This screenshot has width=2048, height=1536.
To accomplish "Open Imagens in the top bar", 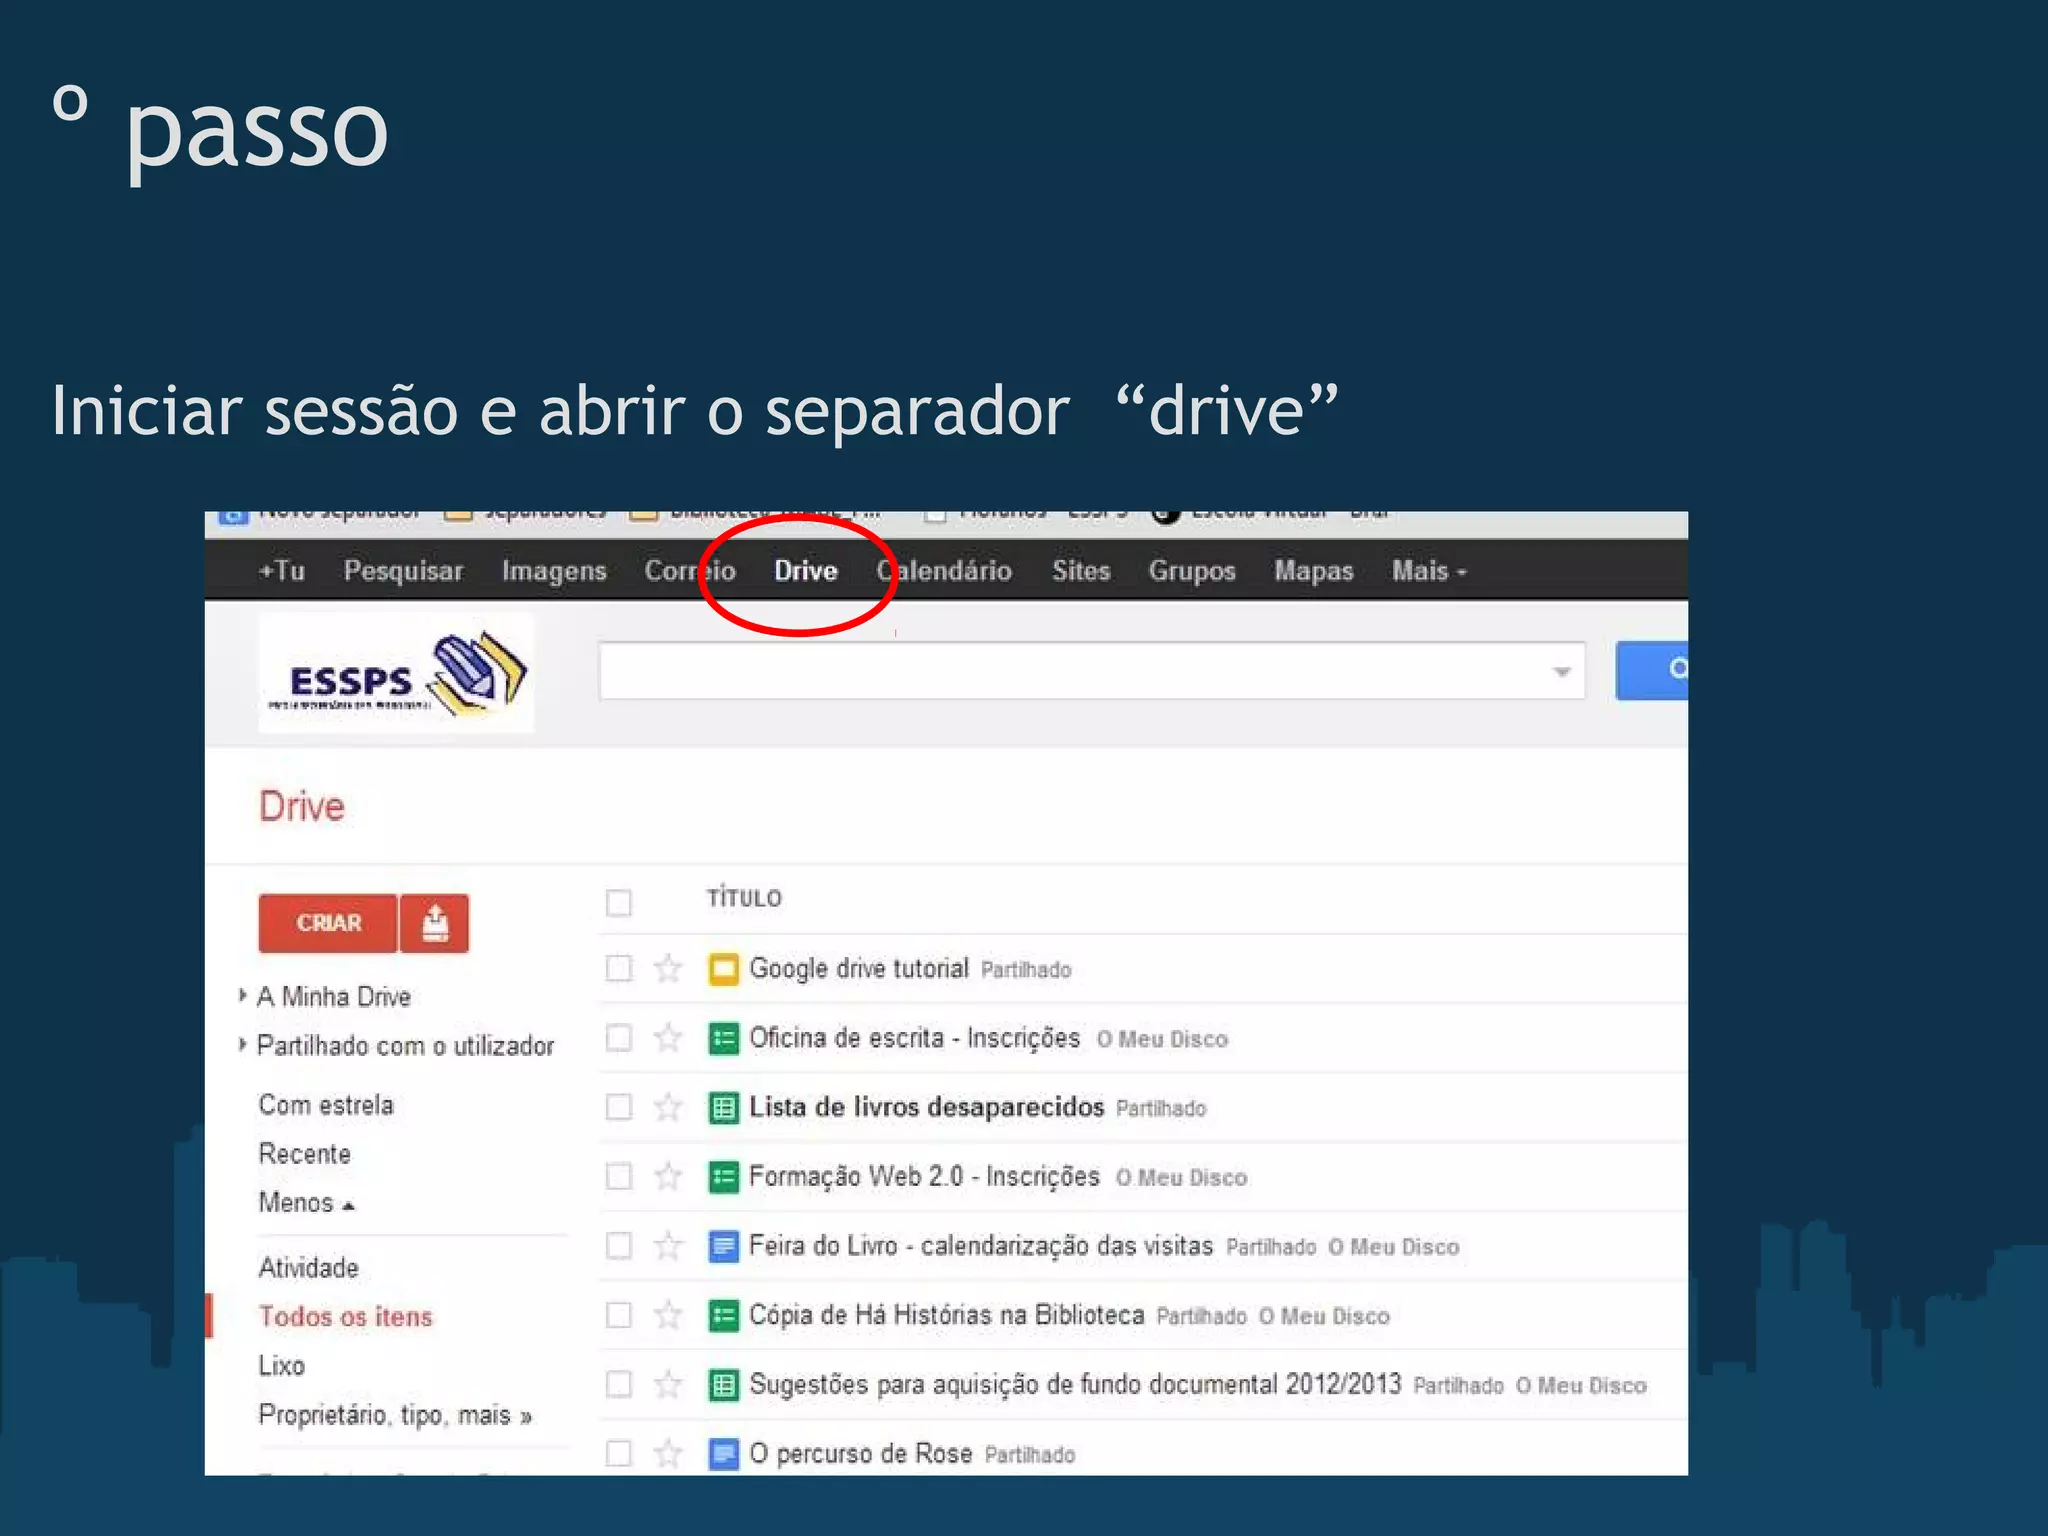I will click(554, 571).
